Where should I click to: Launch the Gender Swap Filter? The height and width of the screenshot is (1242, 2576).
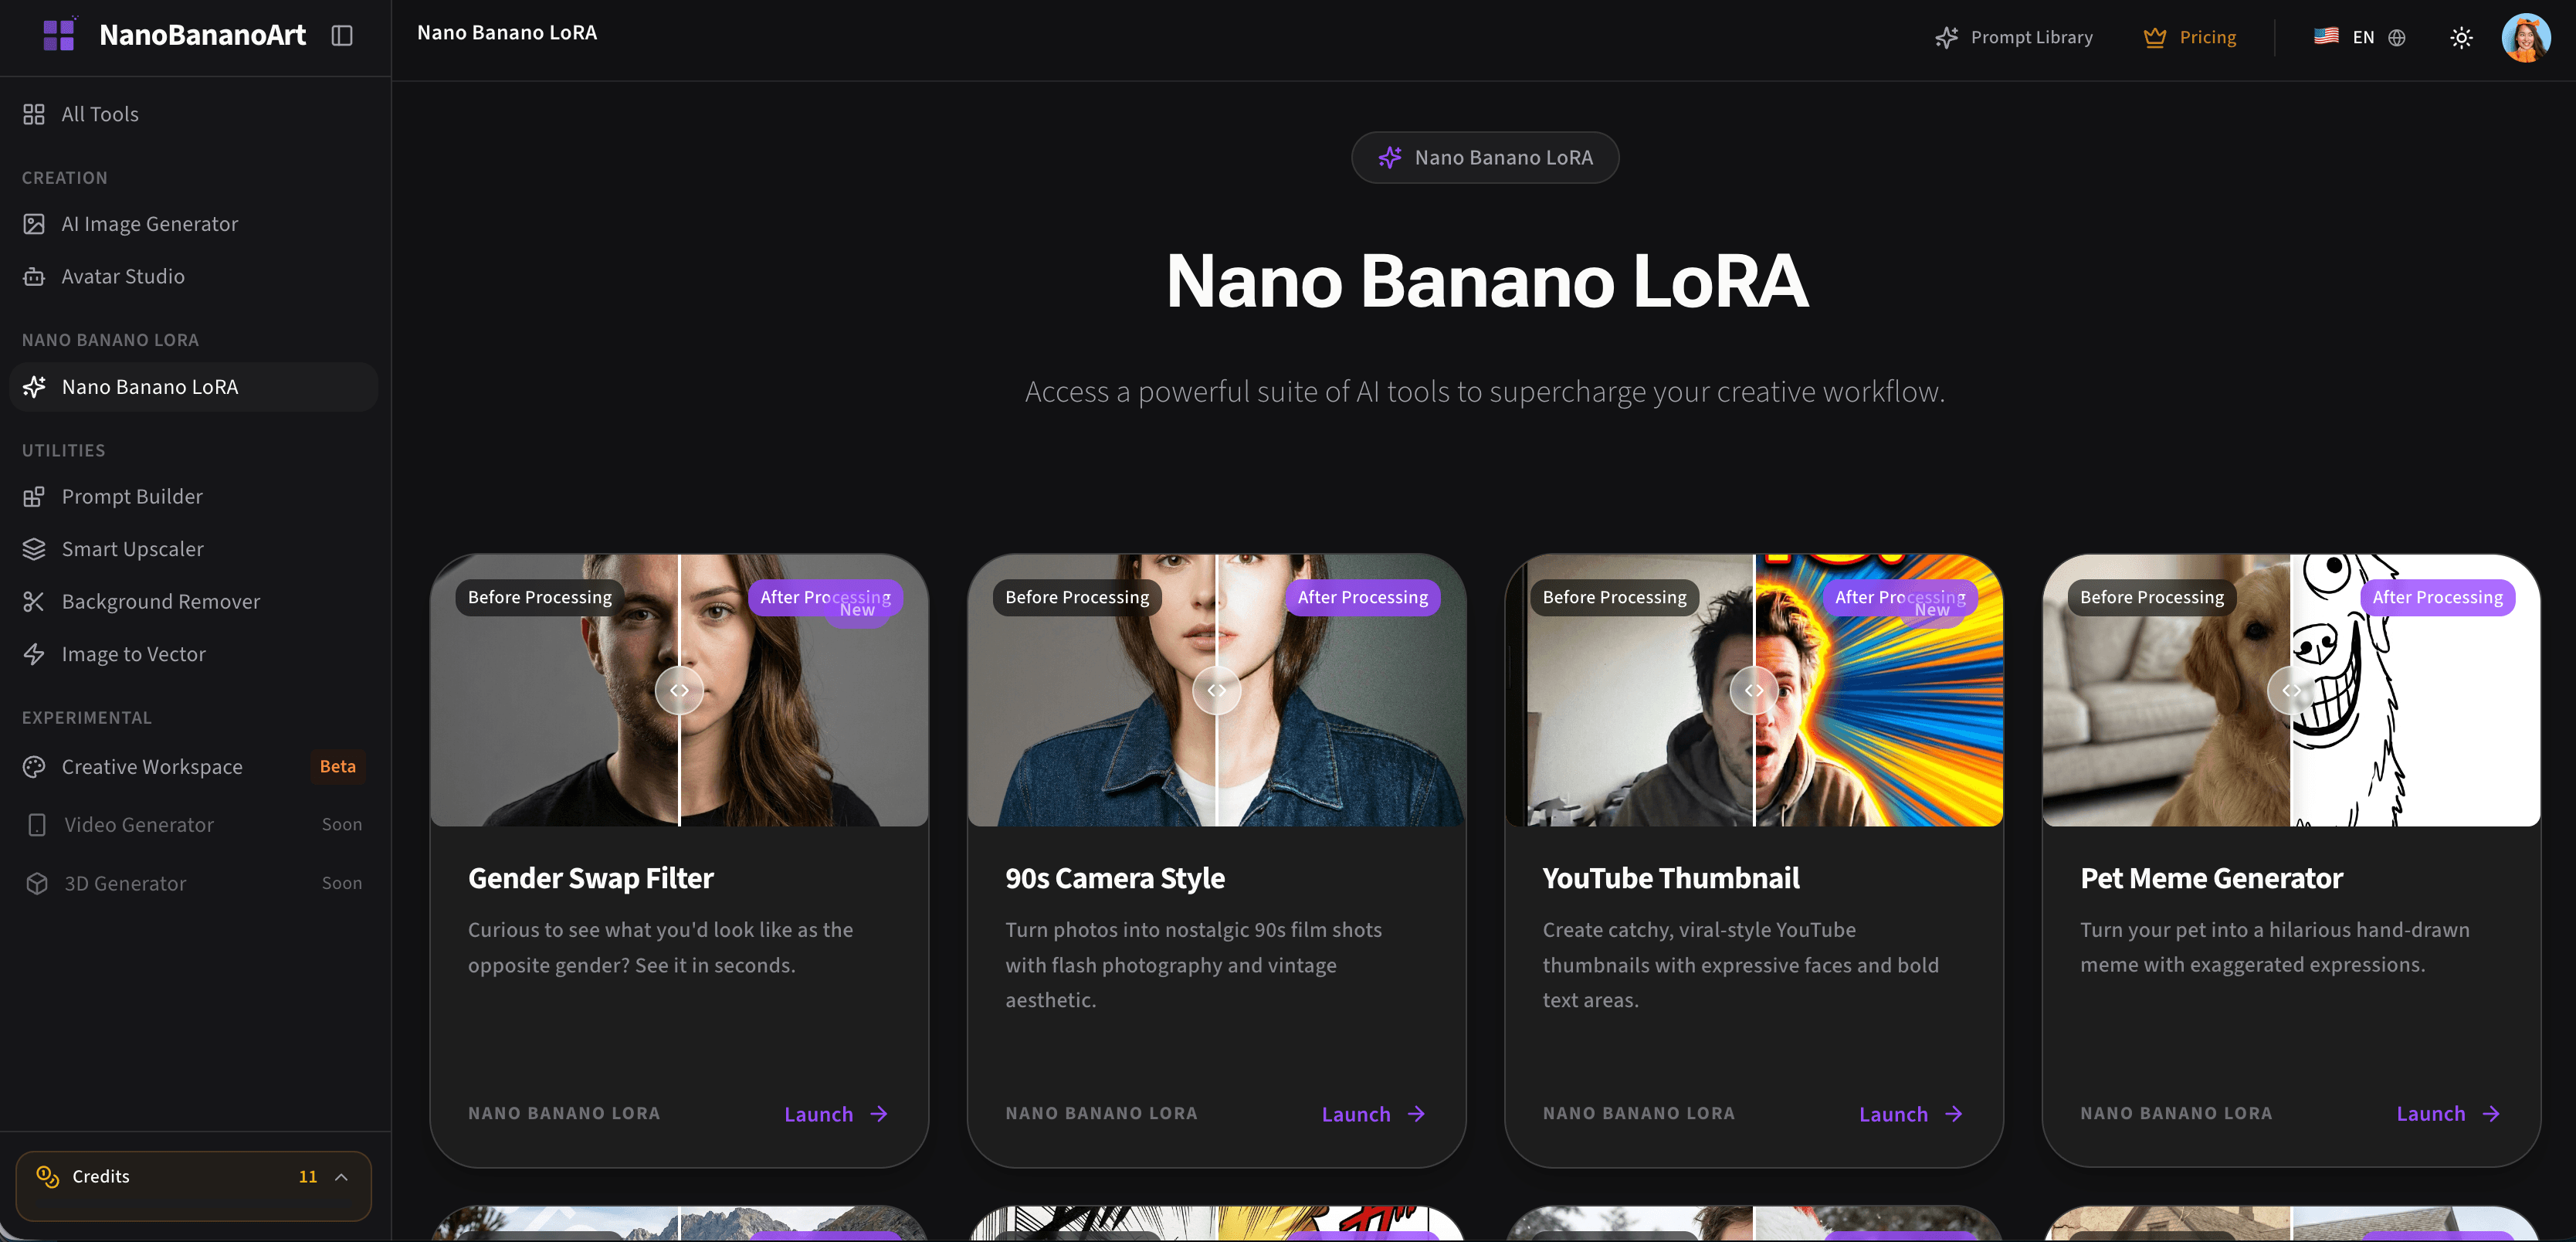(x=835, y=1113)
